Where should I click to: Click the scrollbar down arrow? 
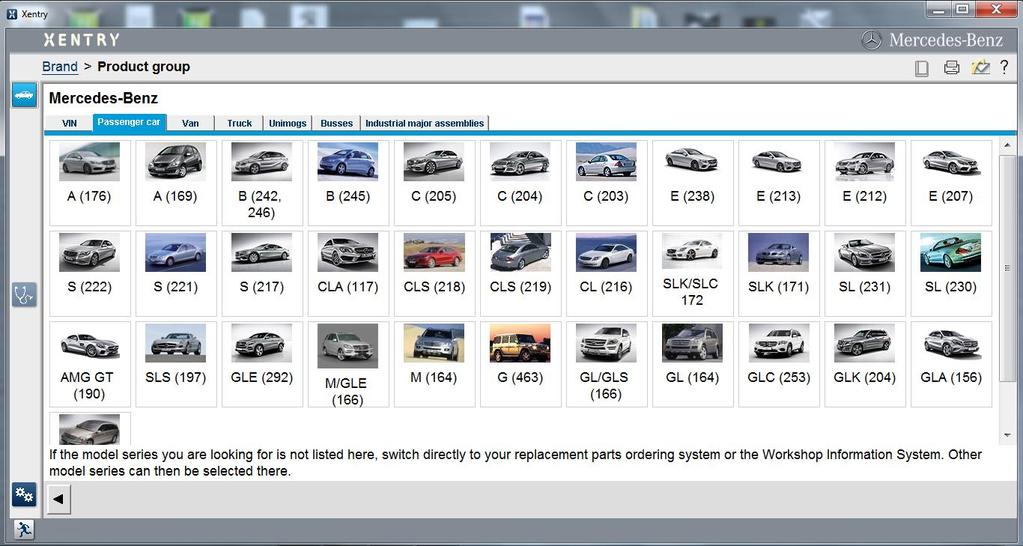[x=1007, y=435]
